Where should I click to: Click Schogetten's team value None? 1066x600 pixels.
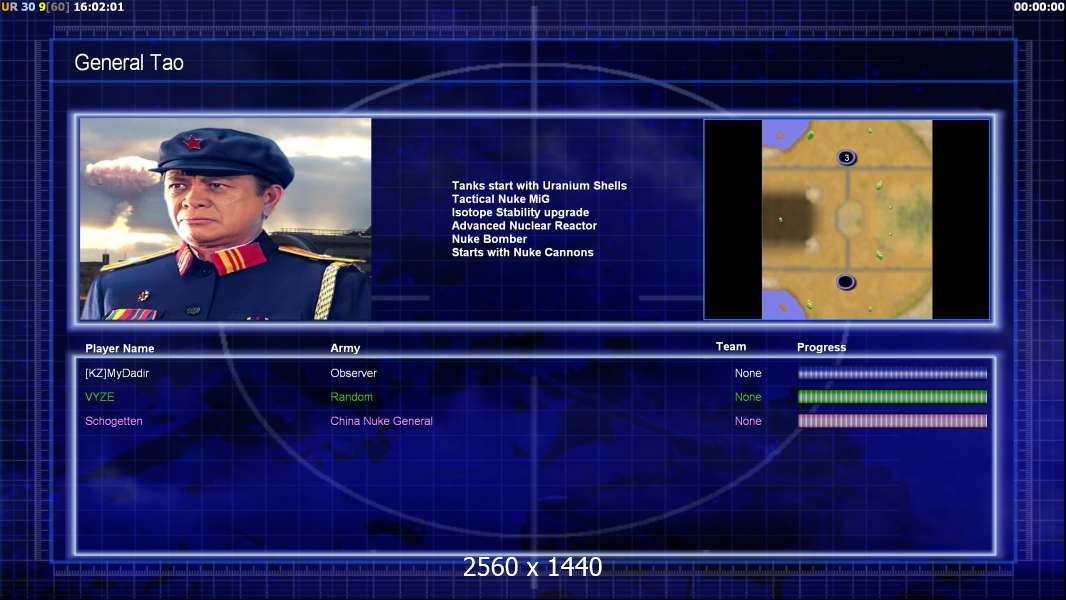click(748, 421)
